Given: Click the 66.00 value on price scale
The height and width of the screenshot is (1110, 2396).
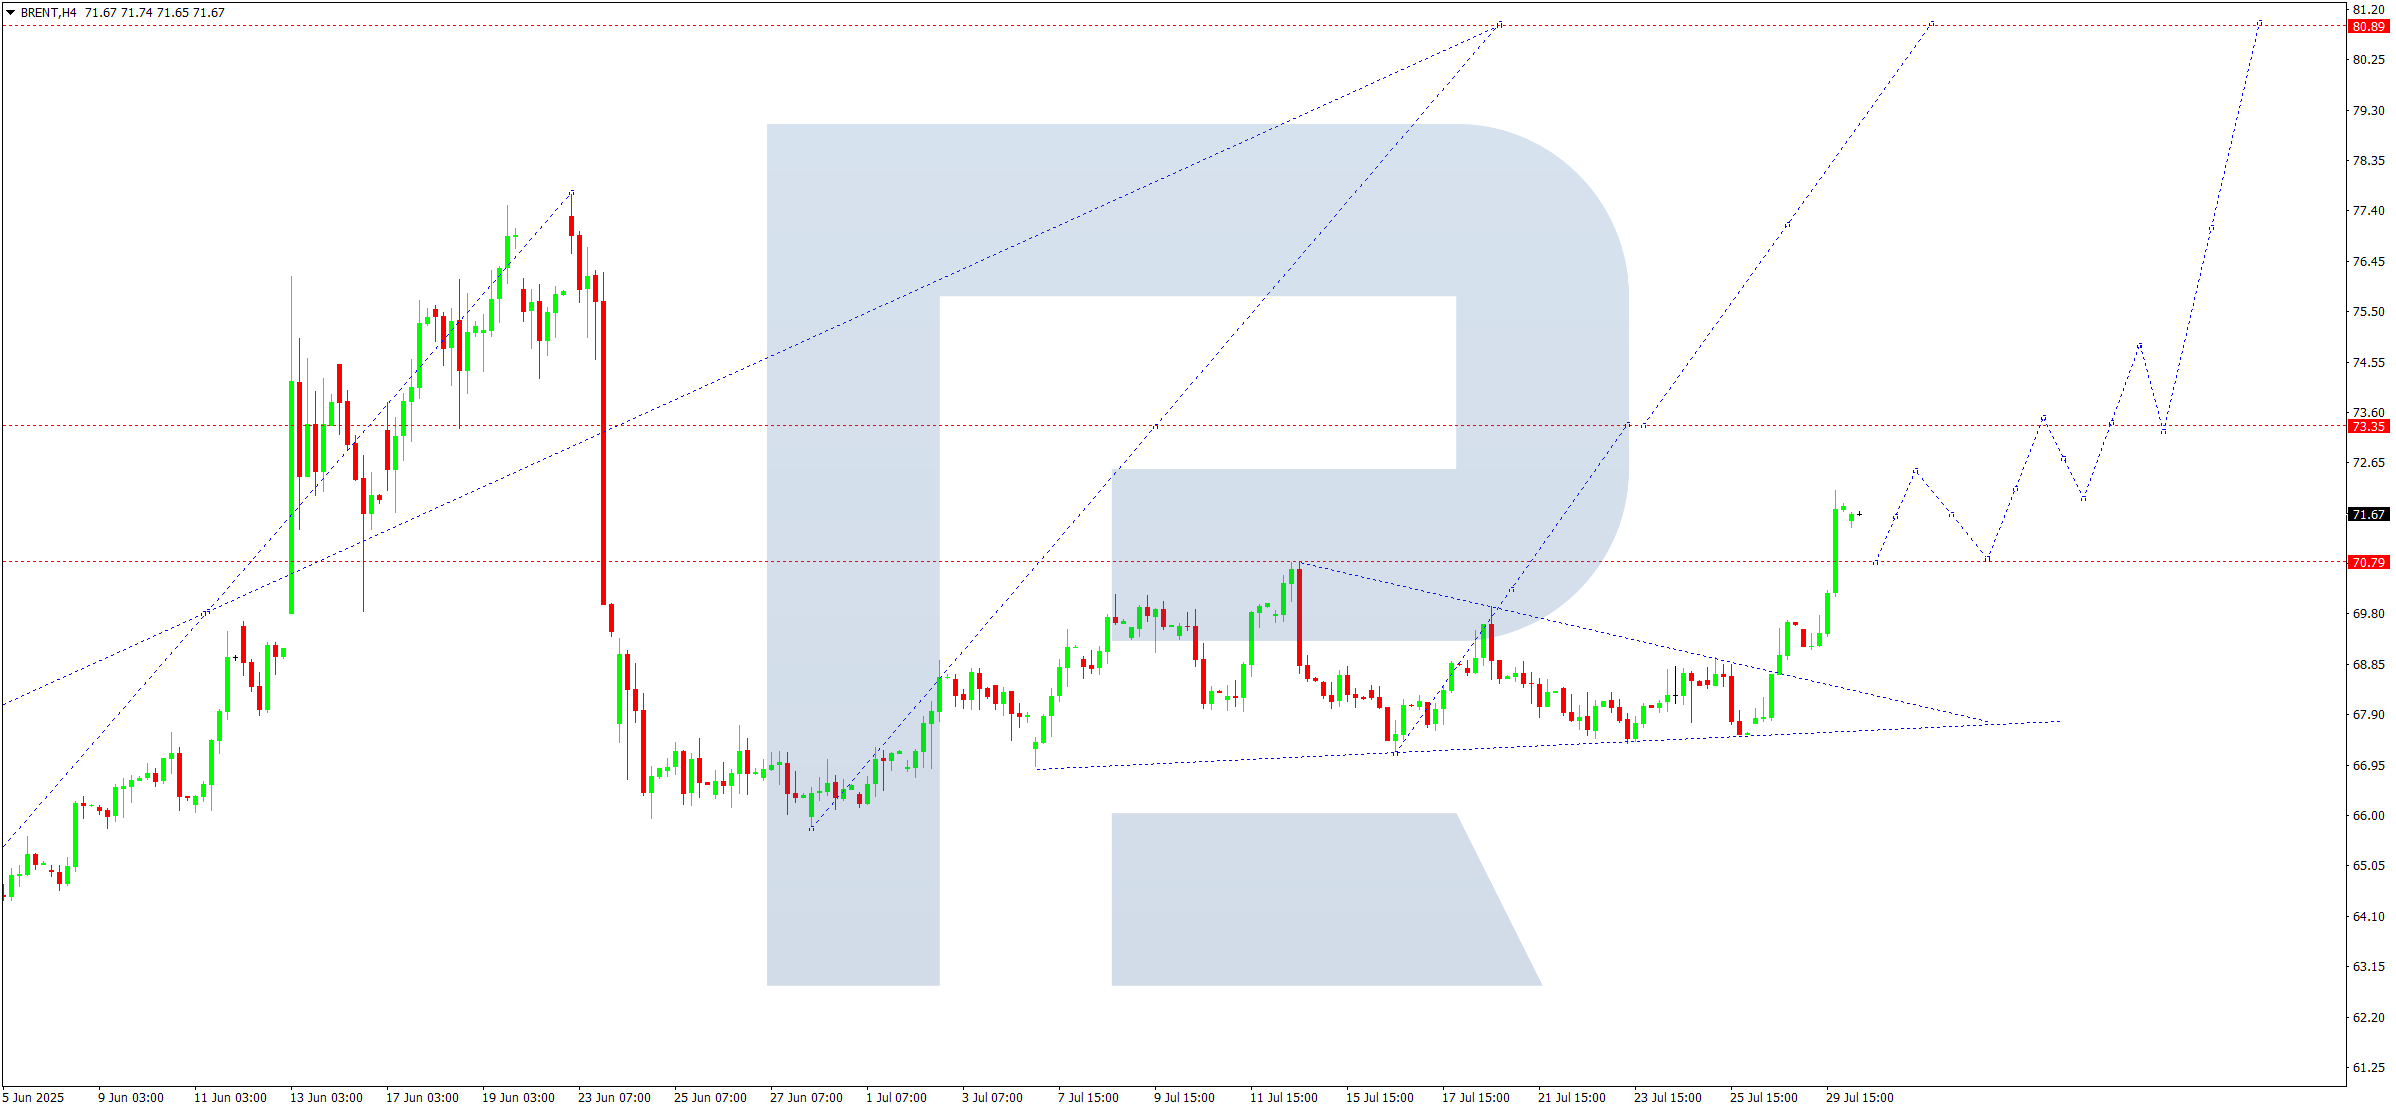Looking at the screenshot, I should pyautogui.click(x=2368, y=816).
